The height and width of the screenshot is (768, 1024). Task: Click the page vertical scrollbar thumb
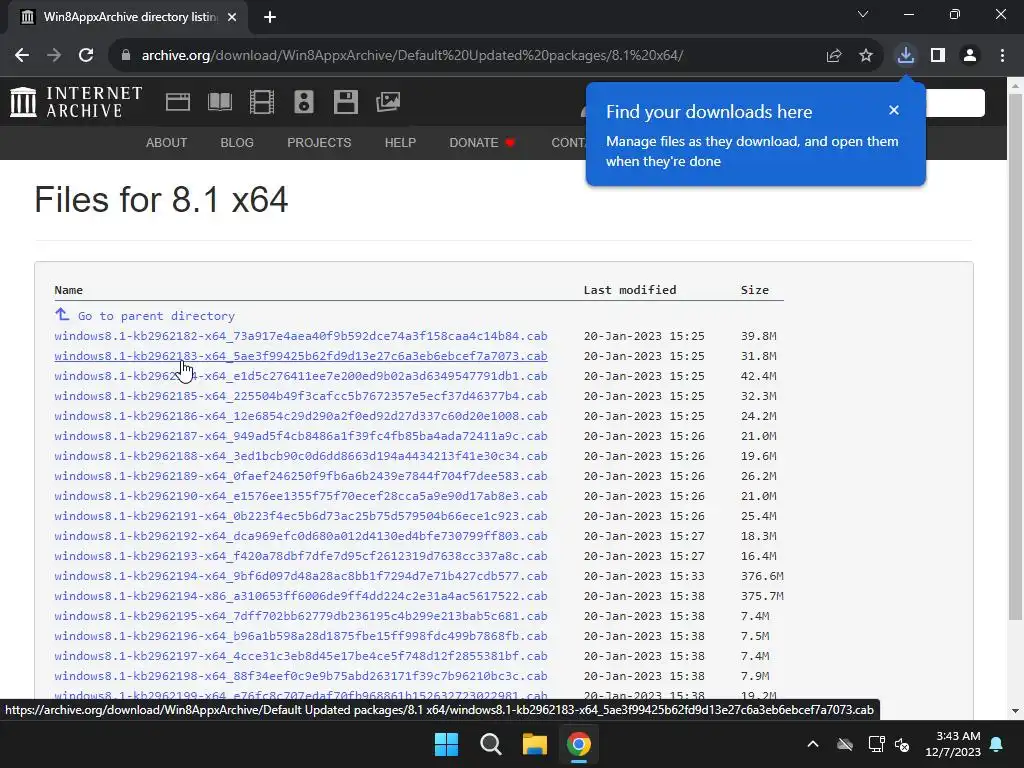pos(1015,357)
